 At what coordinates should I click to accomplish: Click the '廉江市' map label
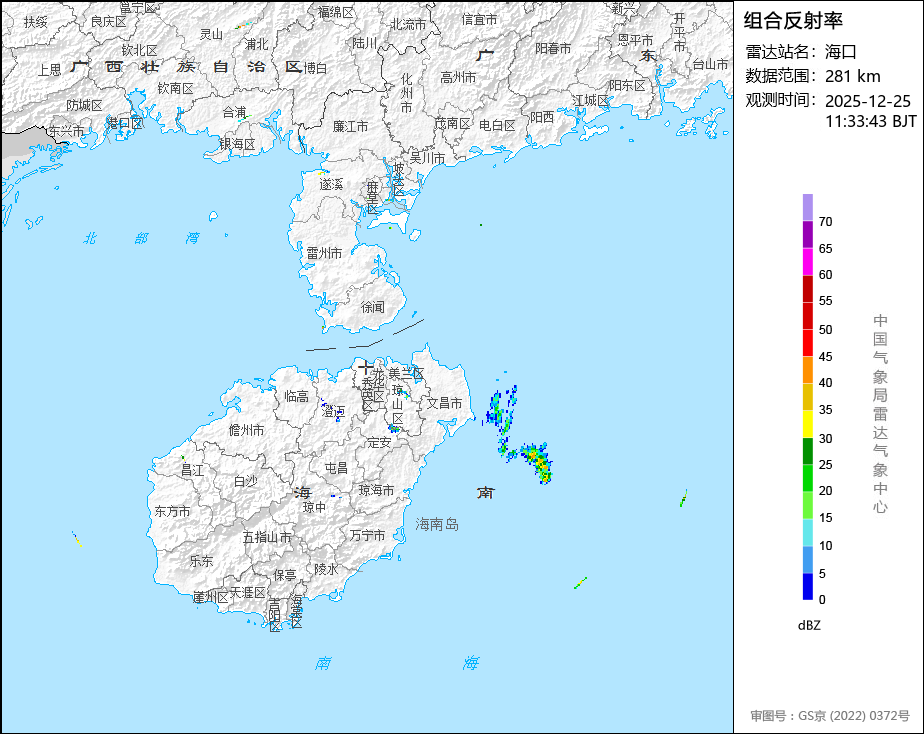(x=351, y=127)
